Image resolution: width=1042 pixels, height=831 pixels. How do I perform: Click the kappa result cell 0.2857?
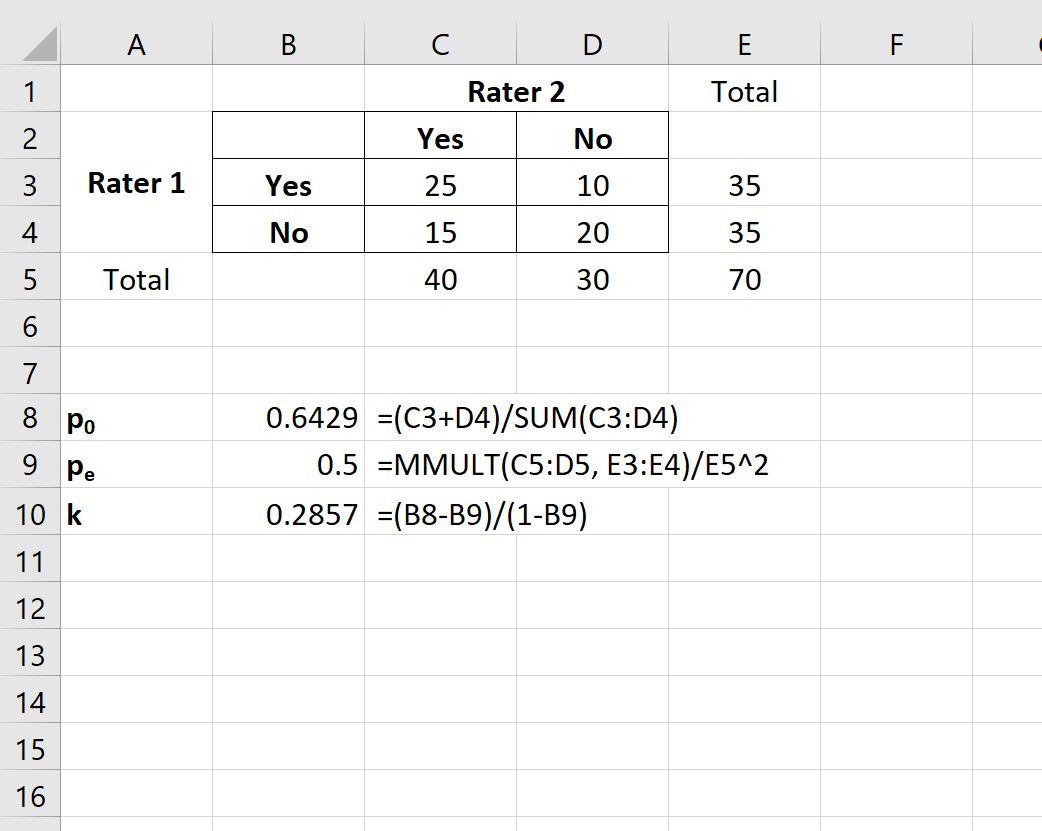tap(289, 515)
